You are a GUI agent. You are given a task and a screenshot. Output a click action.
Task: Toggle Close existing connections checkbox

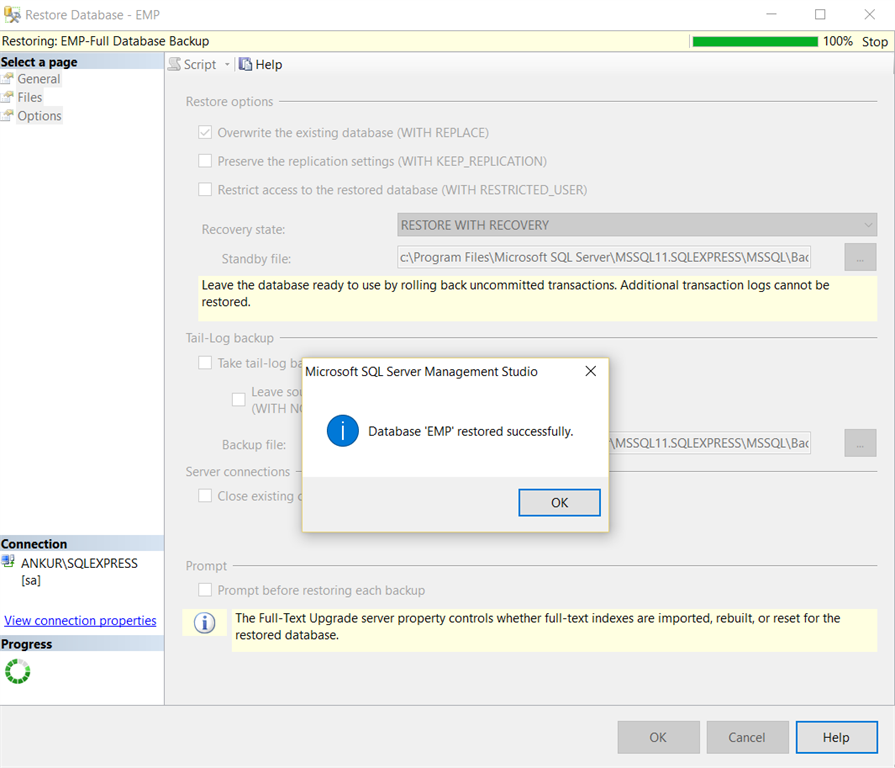[205, 495]
